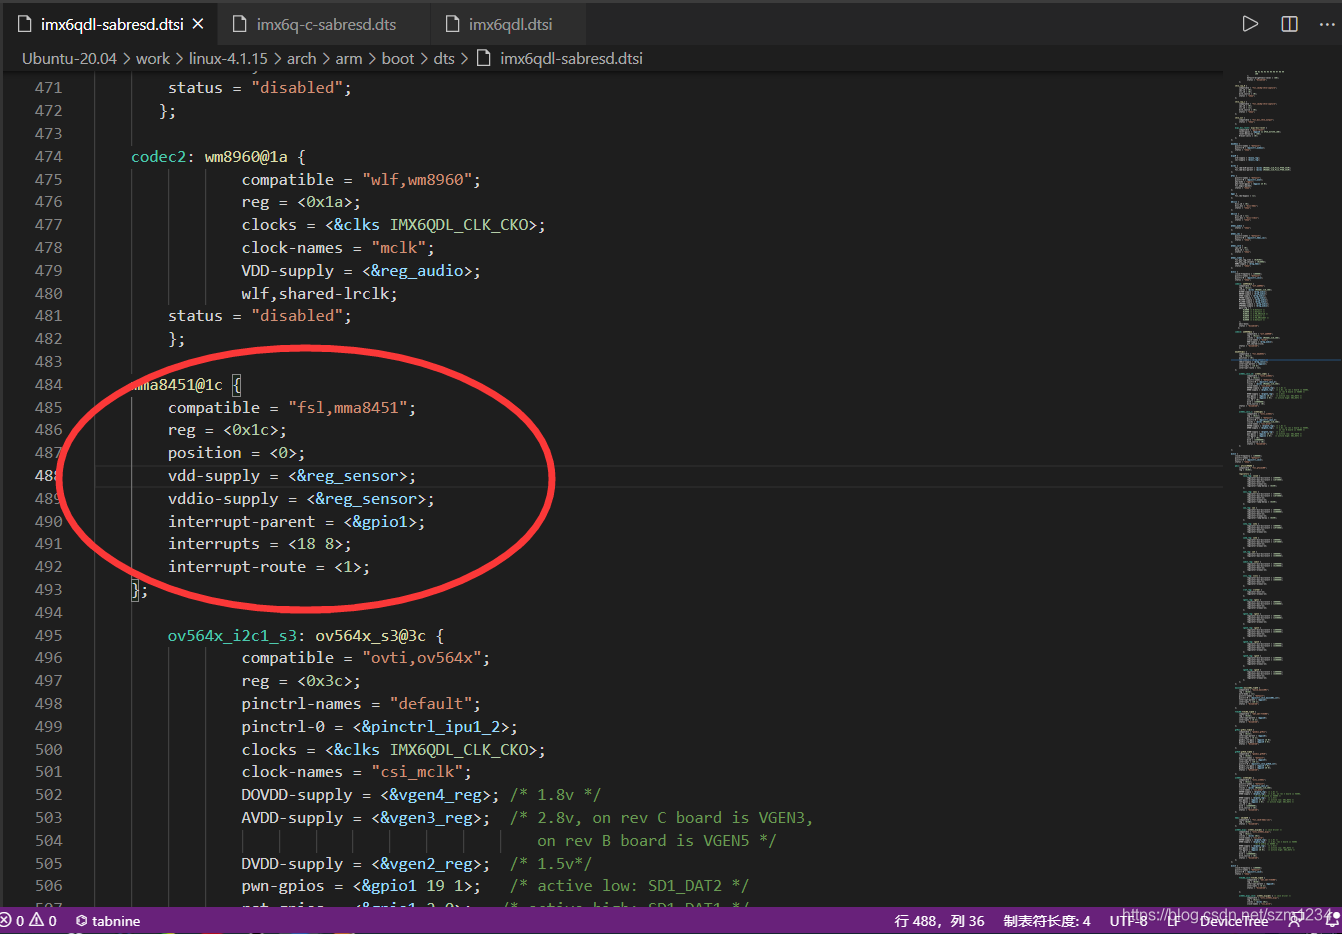Click the &vgen3_reg AVDD-supply reference
The height and width of the screenshot is (934, 1342).
pos(426,818)
